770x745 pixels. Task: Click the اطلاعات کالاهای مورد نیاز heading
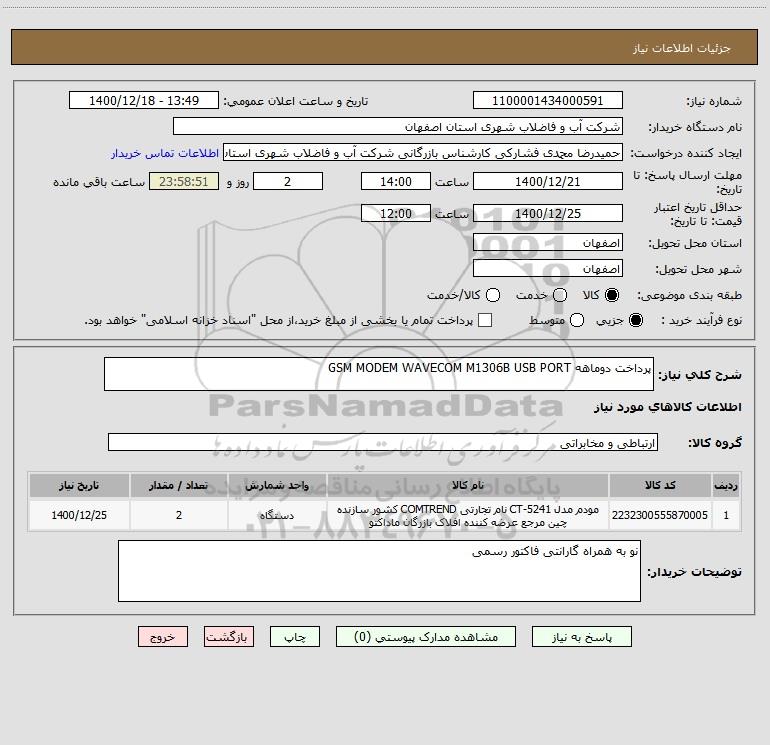(667, 407)
